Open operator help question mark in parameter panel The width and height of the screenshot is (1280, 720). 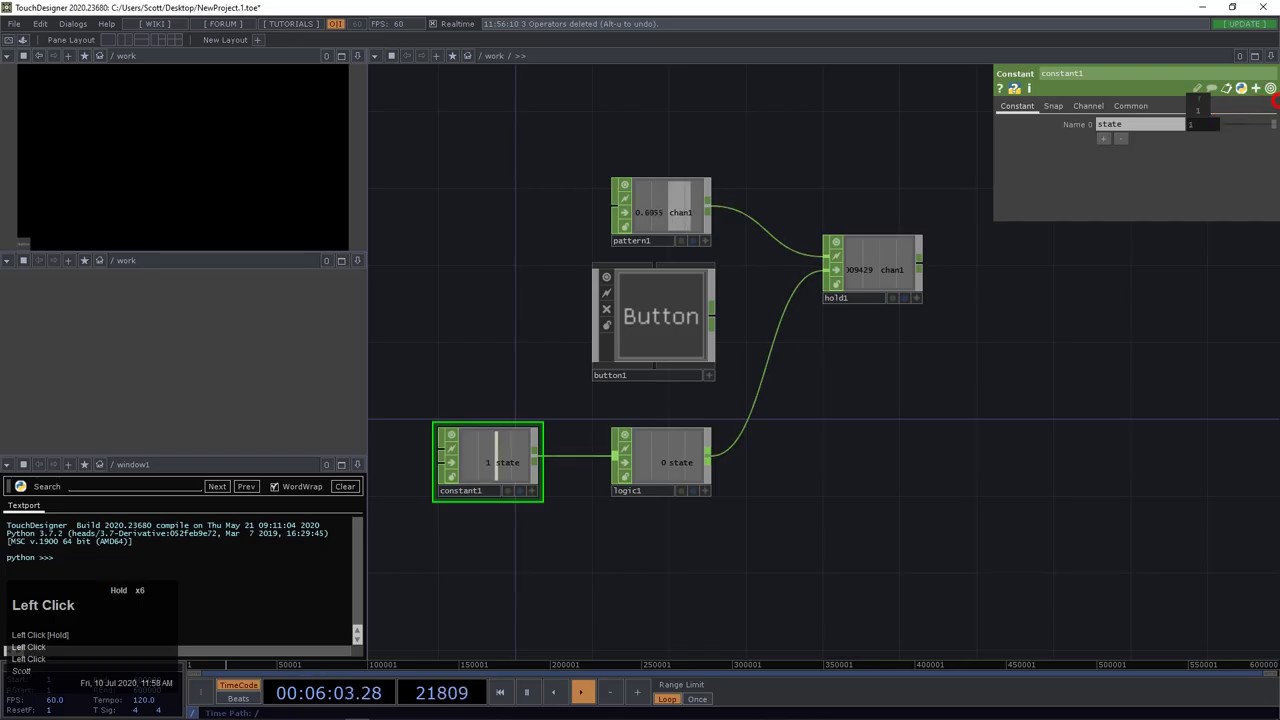coord(999,89)
